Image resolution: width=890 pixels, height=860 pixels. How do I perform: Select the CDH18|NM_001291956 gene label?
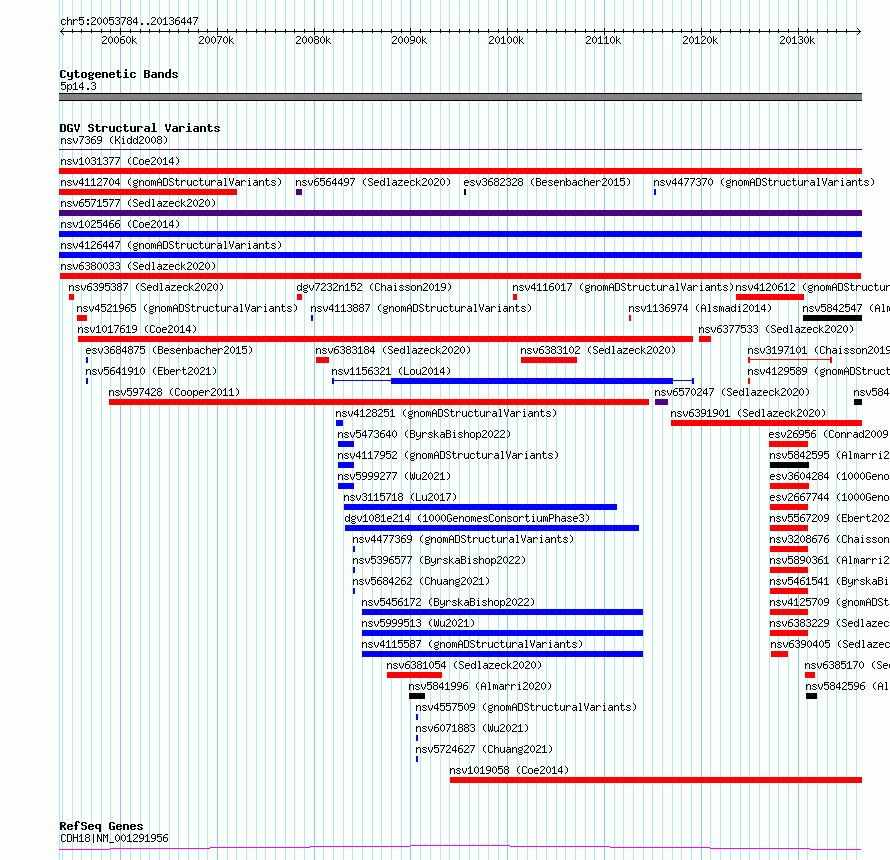(114, 838)
